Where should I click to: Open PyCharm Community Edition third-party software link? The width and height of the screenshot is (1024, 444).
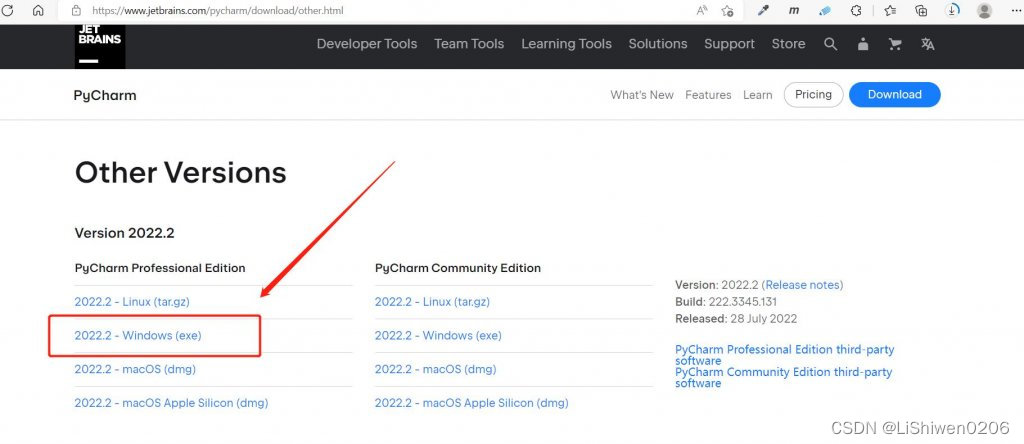[784, 377]
